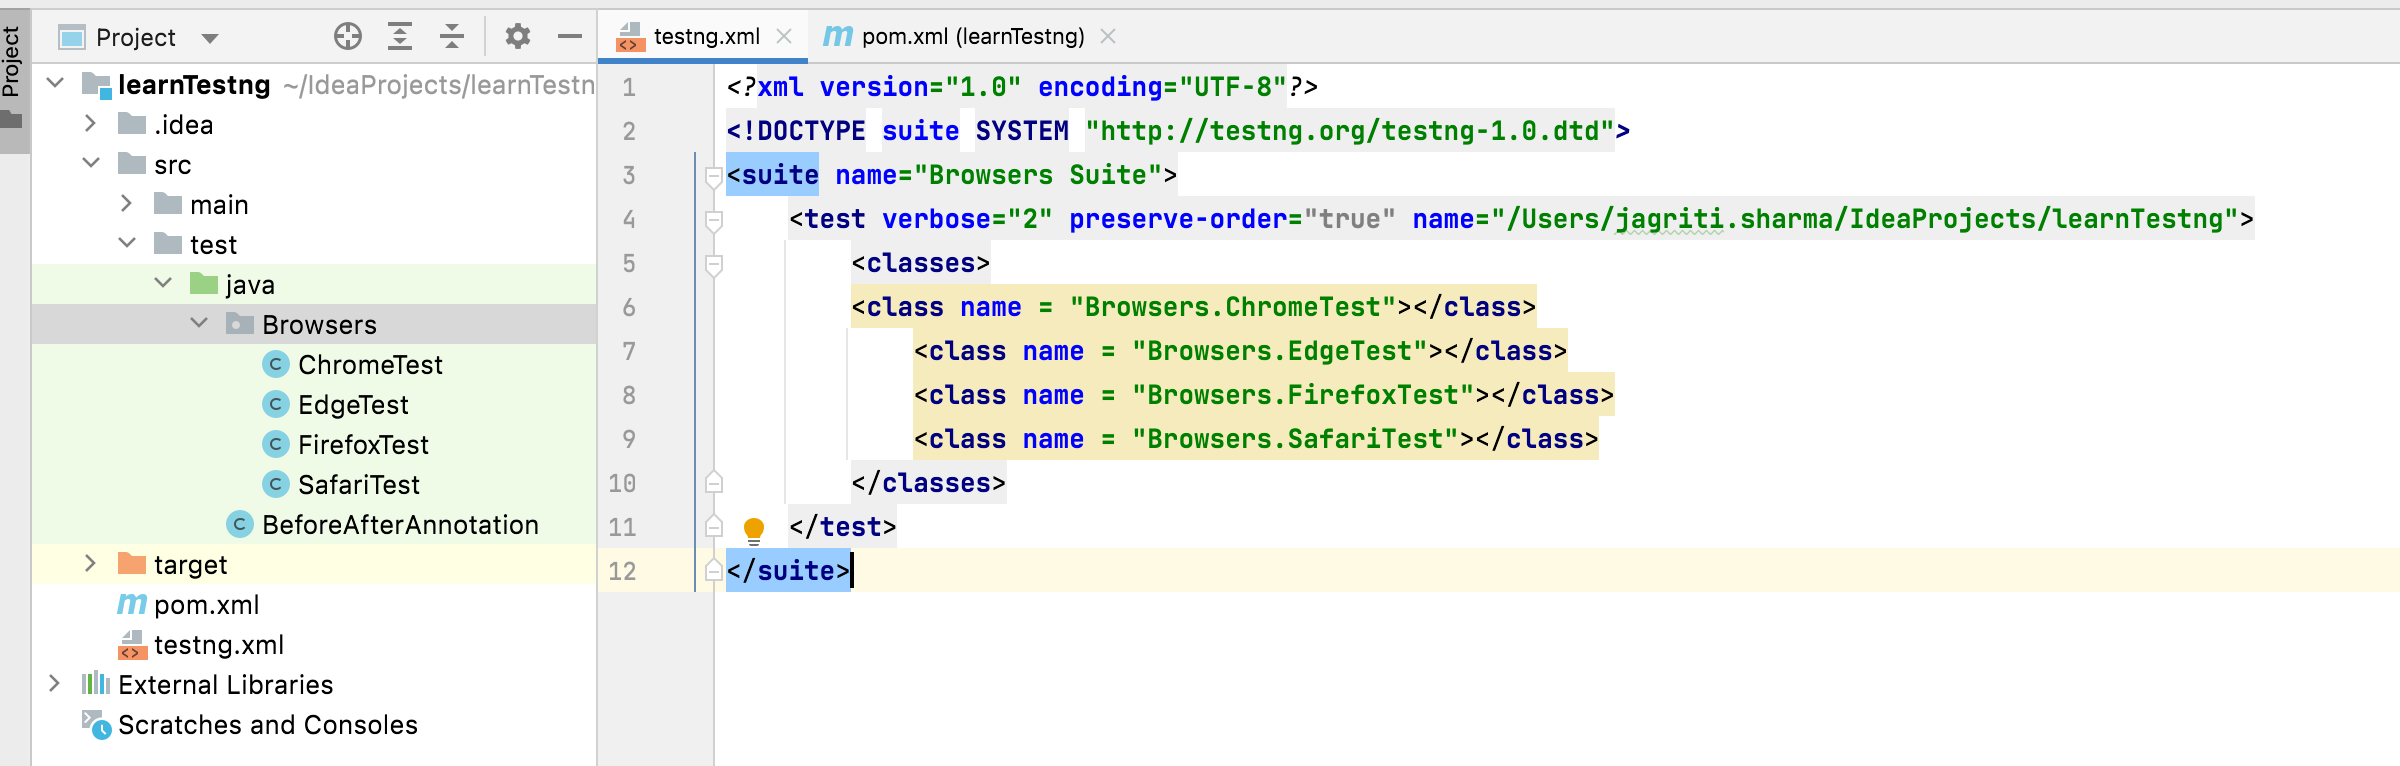Click fold end marker on line 10

click(714, 483)
